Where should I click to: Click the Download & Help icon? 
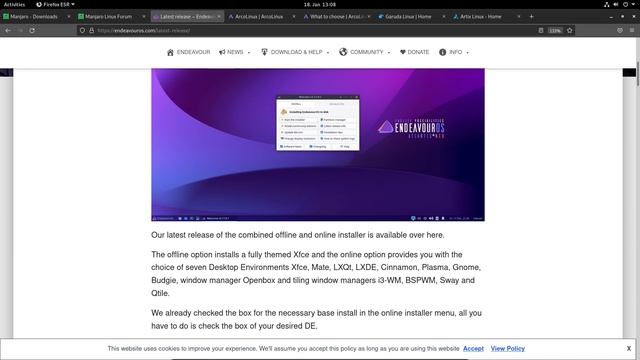pos(264,52)
